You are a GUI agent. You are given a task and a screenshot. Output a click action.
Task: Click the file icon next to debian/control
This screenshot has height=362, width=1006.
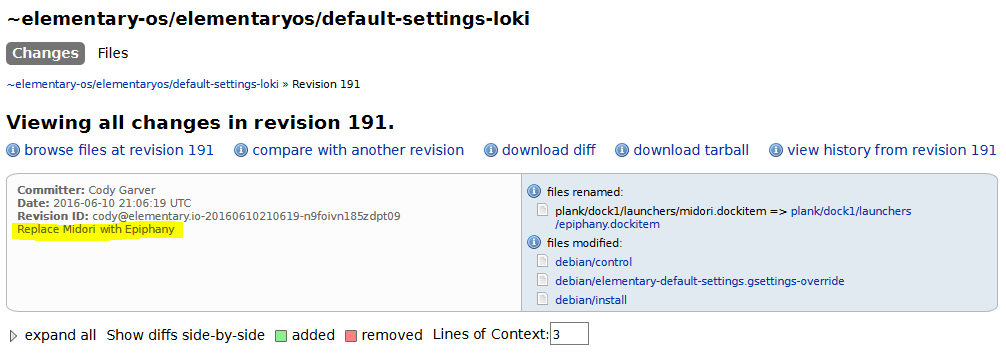[x=543, y=261]
